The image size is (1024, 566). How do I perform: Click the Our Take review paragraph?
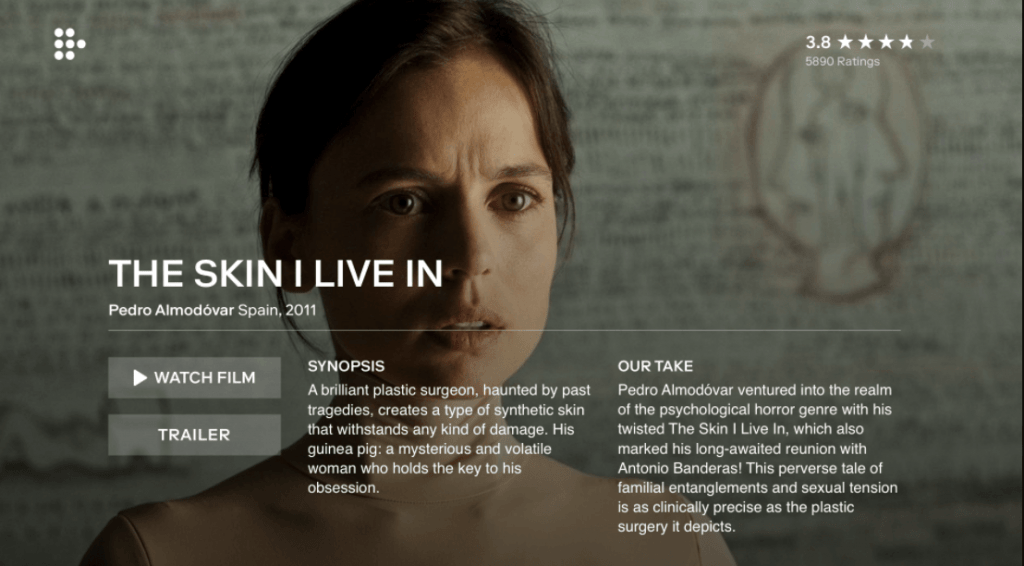758,458
